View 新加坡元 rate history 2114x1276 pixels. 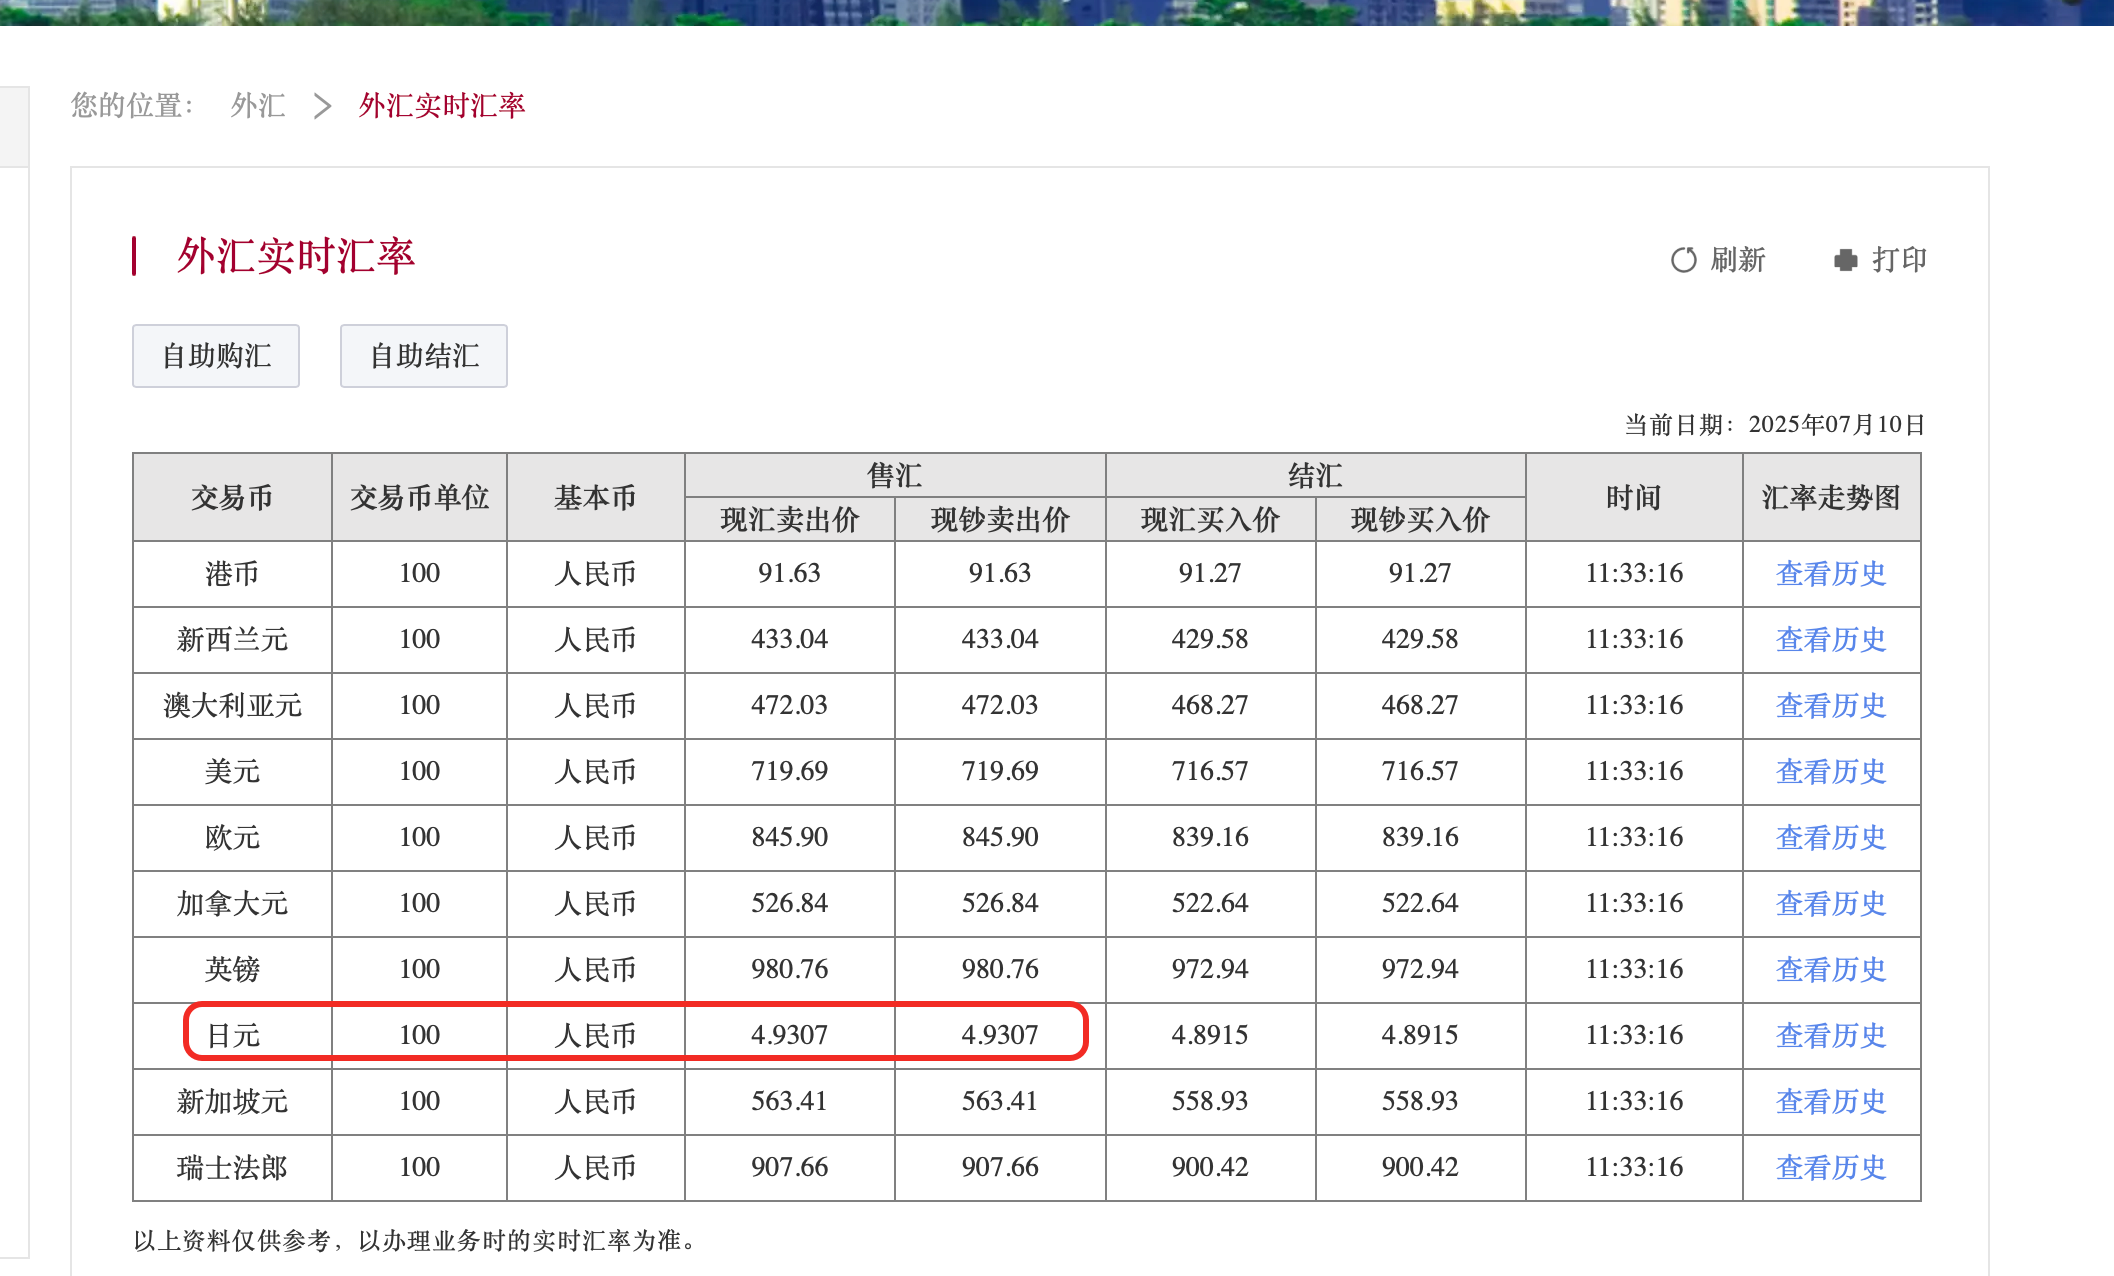point(1830,1102)
